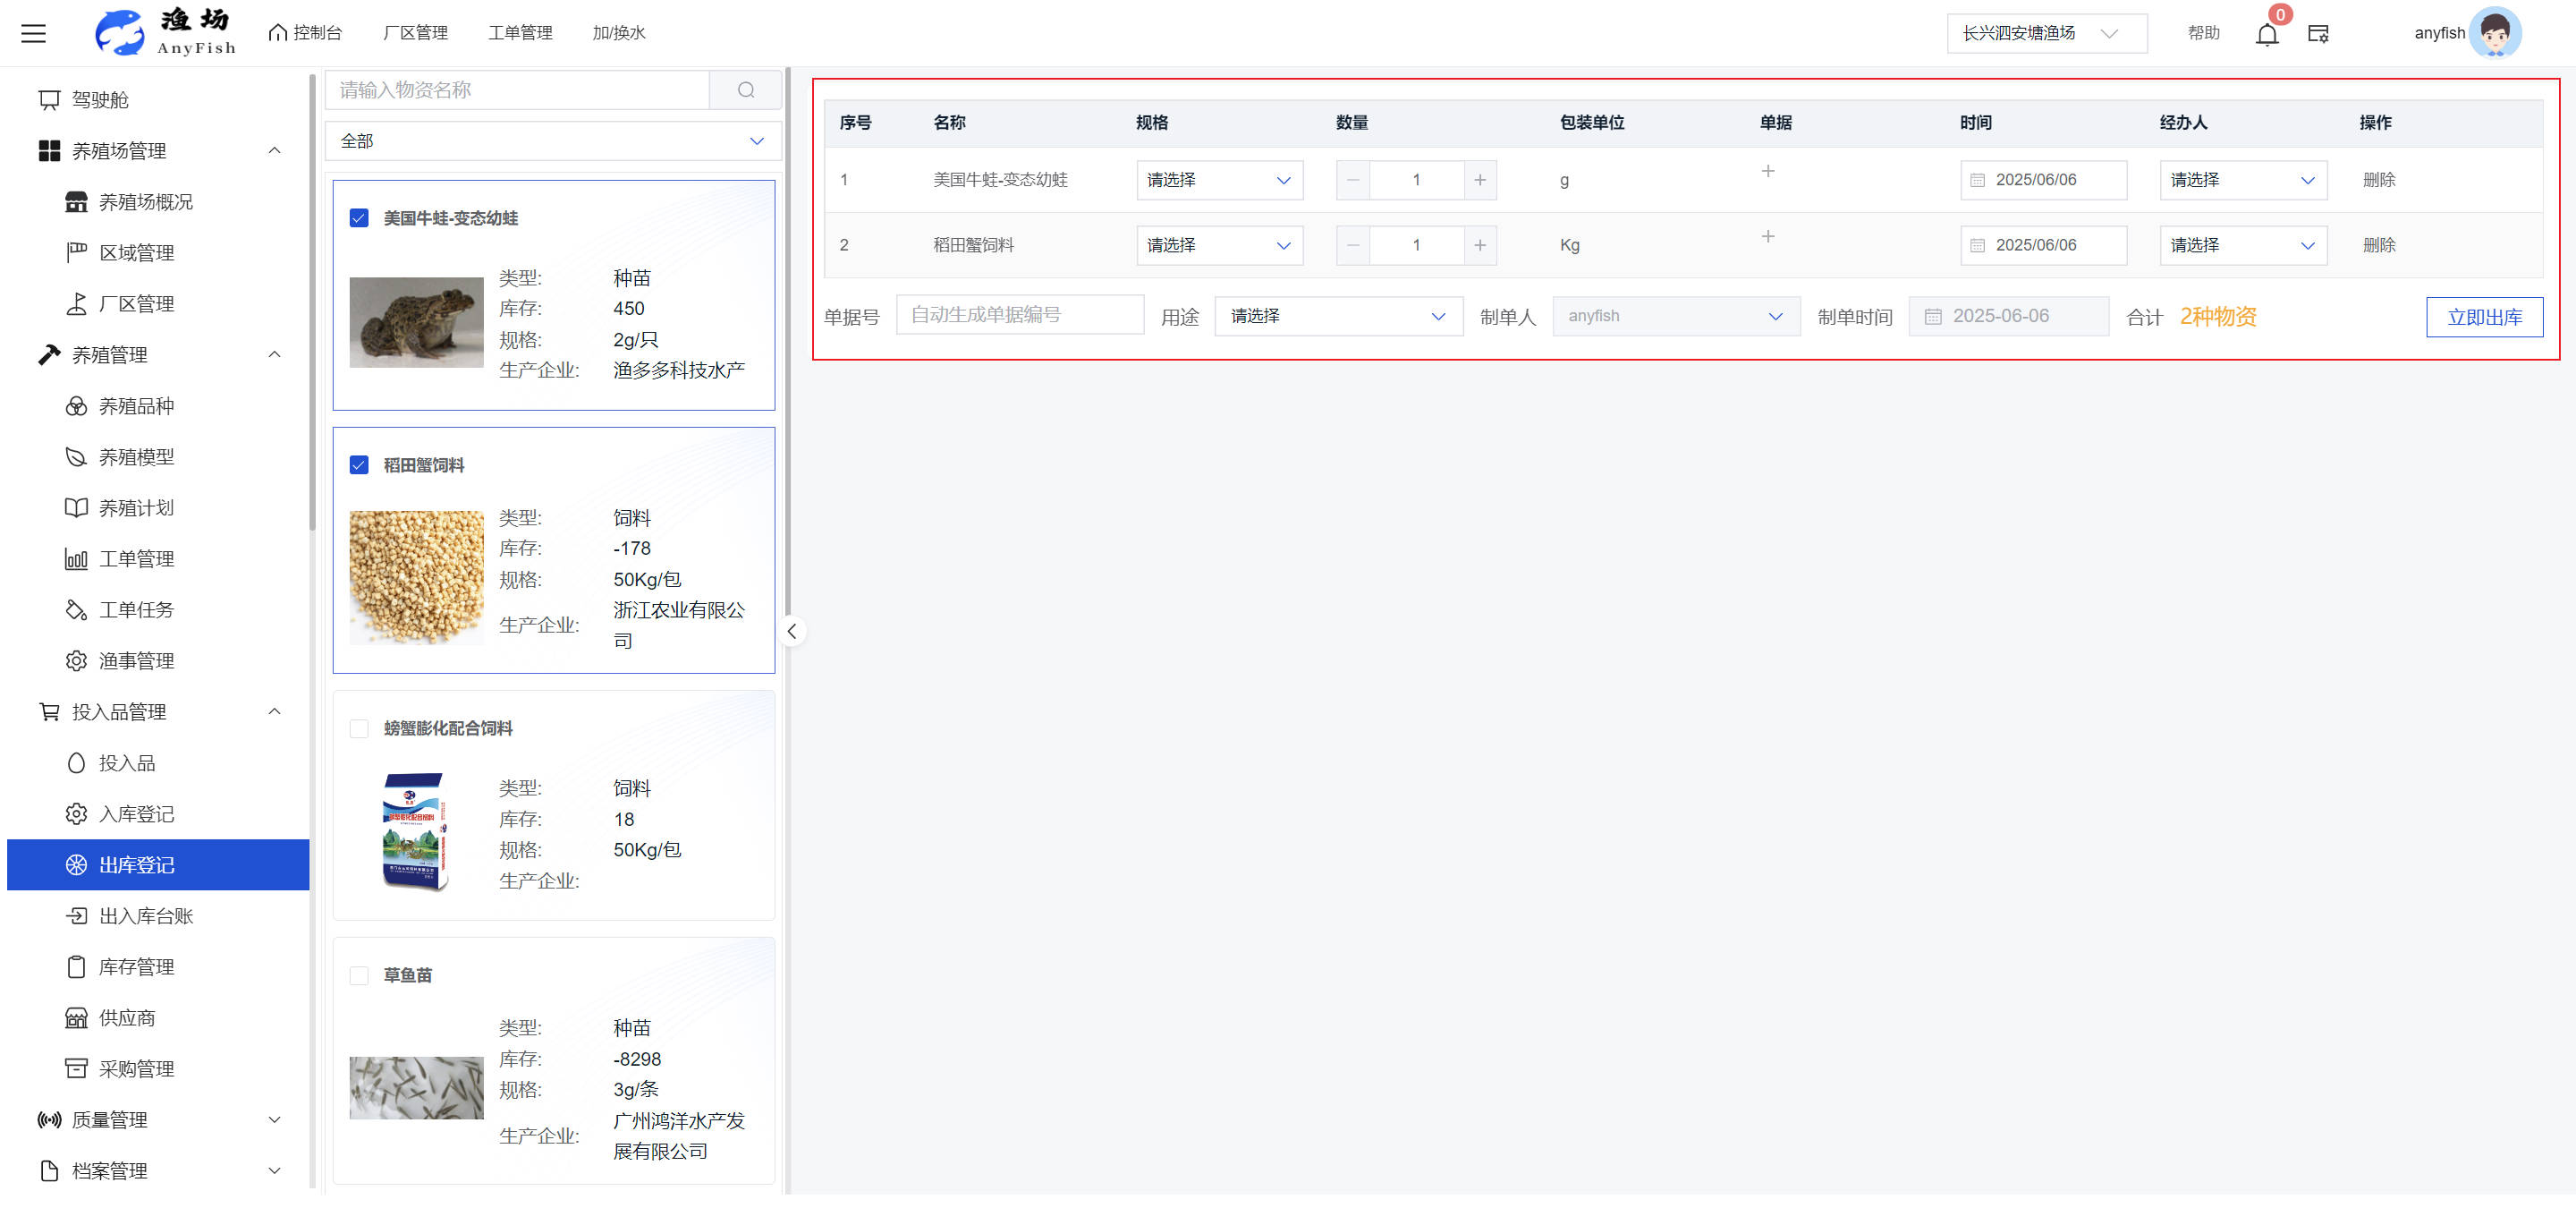Delete the 稻田蟹饲料 row
2576x1208 pixels.
(2378, 245)
